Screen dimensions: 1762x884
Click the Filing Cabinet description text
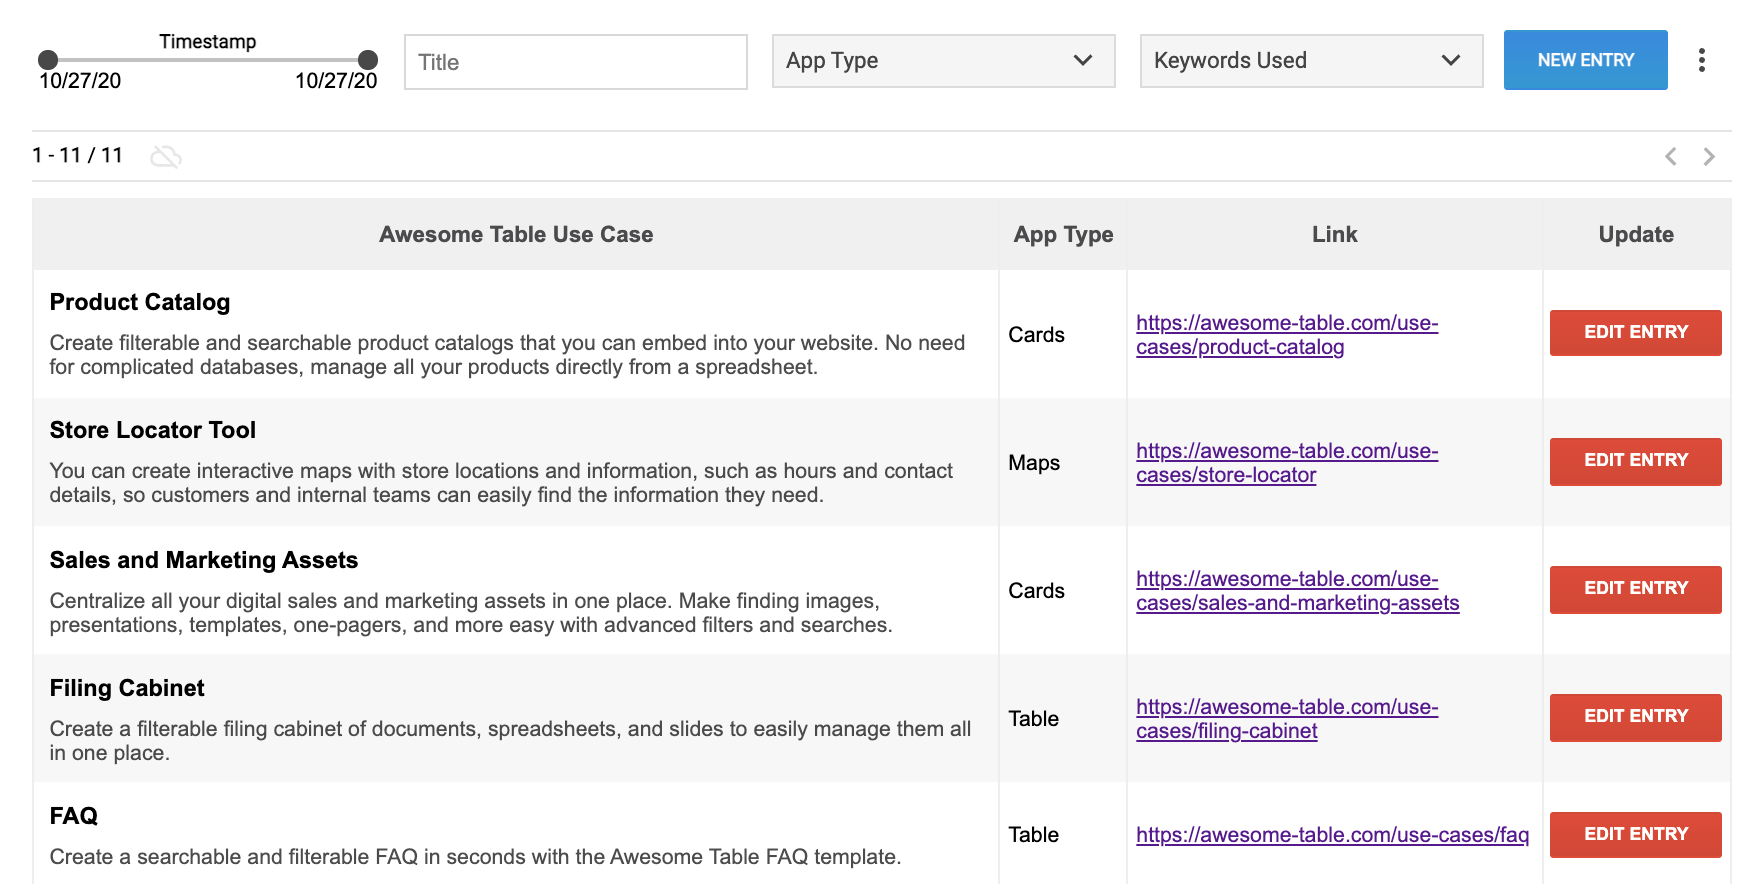pos(510,741)
